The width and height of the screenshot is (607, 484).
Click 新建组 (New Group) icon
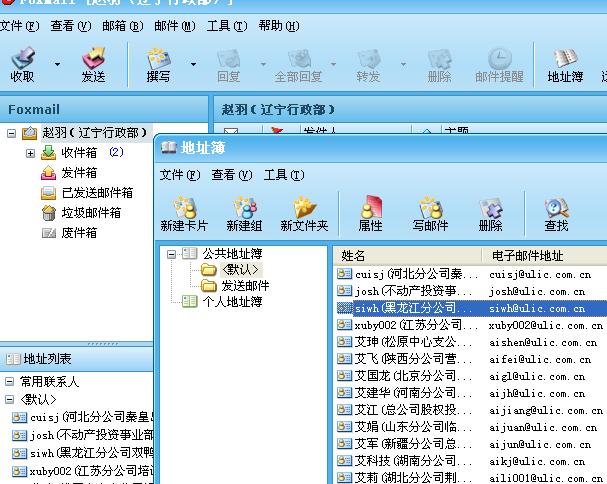pos(245,213)
